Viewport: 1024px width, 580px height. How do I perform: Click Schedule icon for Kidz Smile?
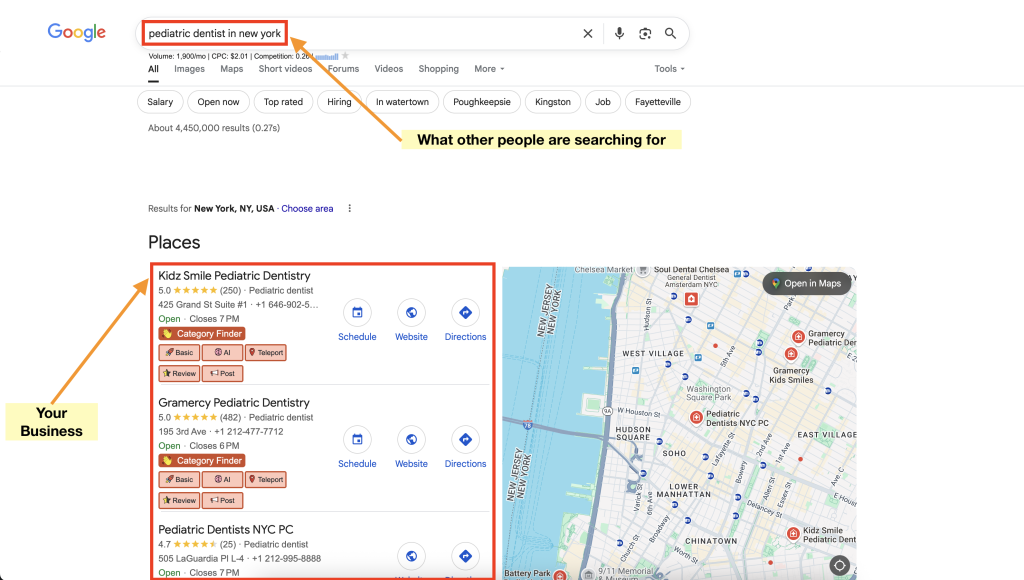click(357, 313)
